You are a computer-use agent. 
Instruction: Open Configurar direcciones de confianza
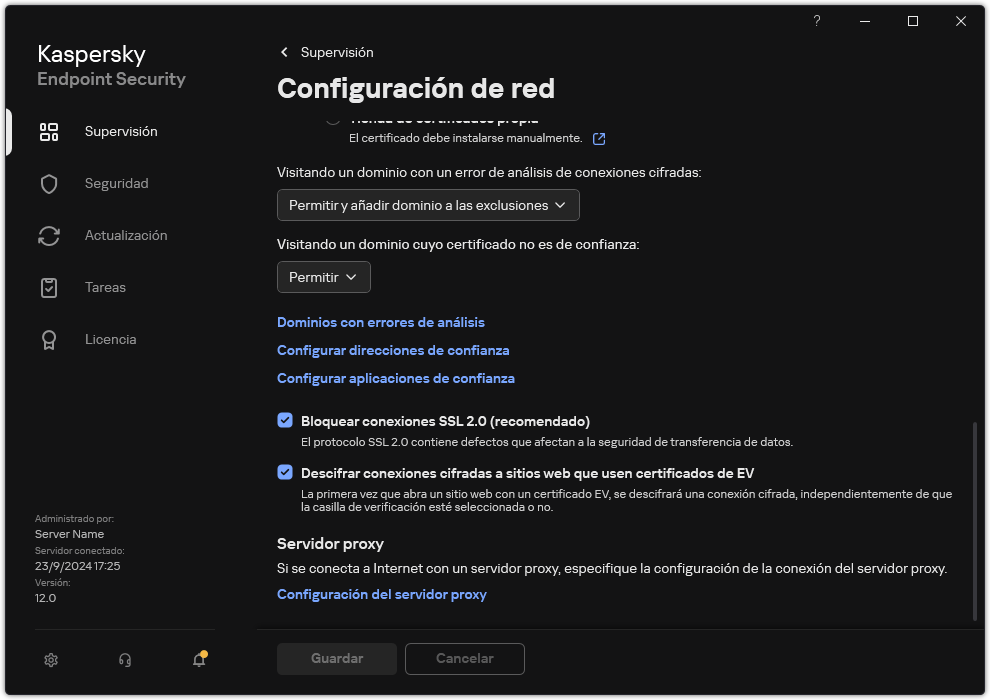[x=393, y=350]
